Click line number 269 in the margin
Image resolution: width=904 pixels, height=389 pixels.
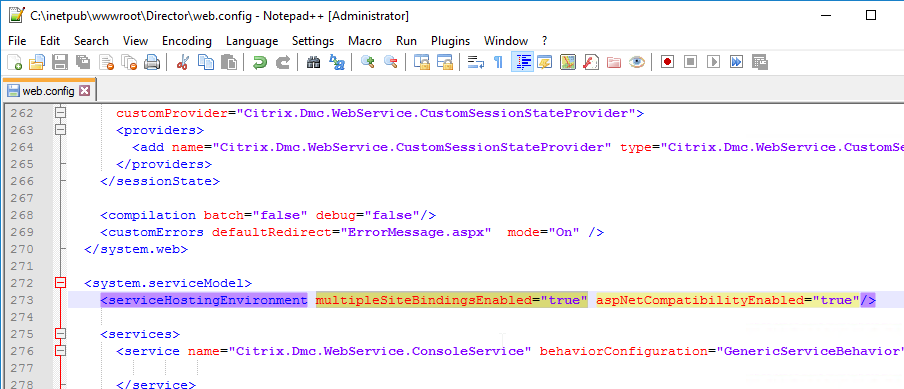tap(22, 232)
